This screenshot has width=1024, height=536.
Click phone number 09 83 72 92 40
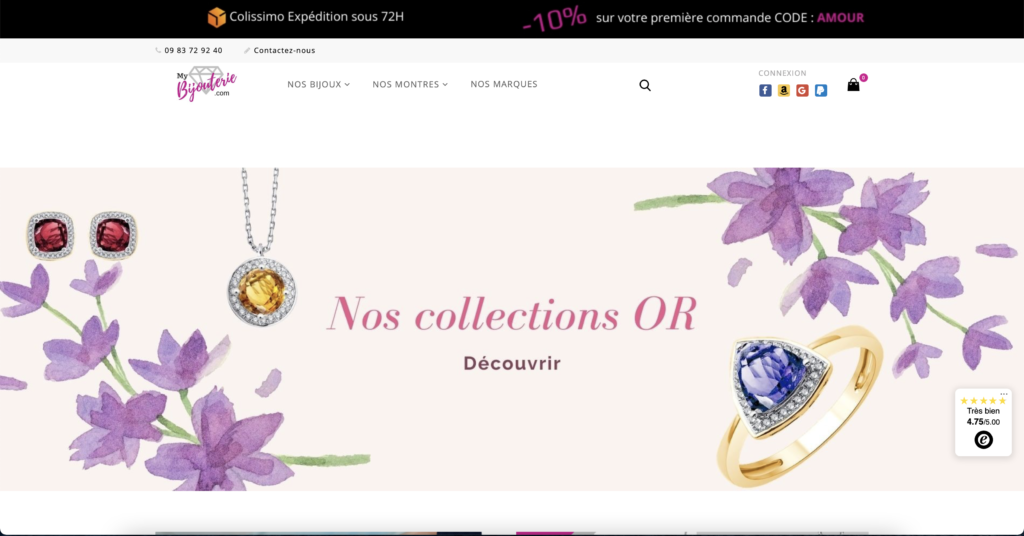click(x=193, y=50)
